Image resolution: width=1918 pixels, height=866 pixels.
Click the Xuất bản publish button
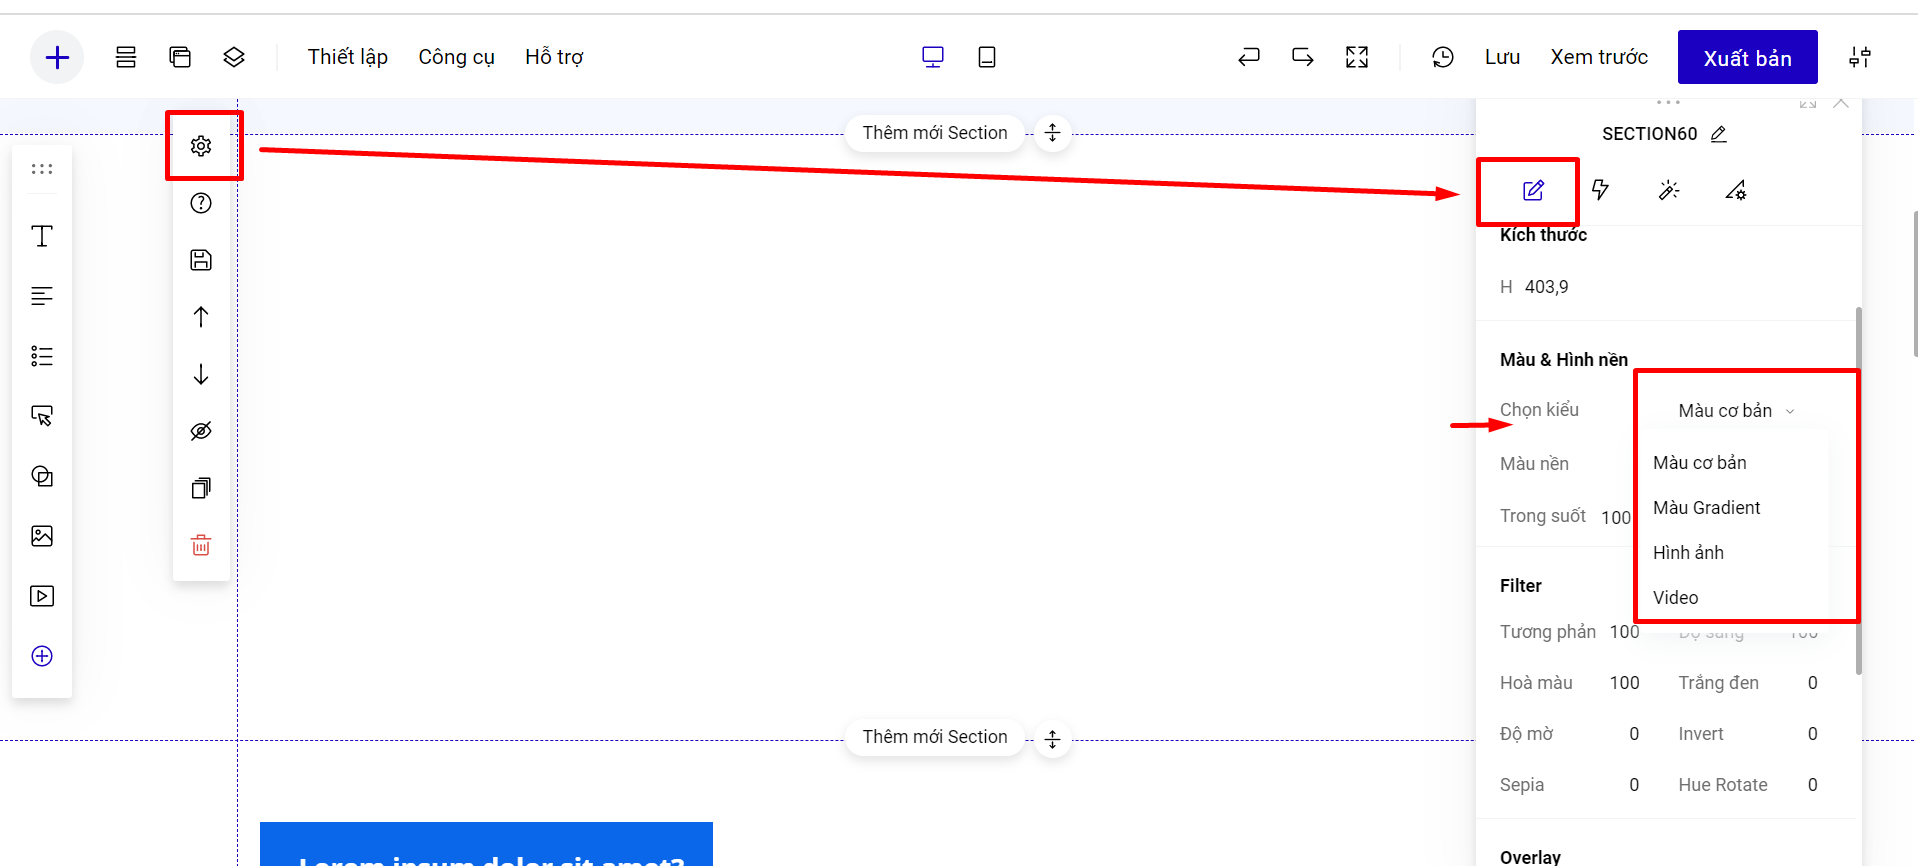click(x=1747, y=58)
